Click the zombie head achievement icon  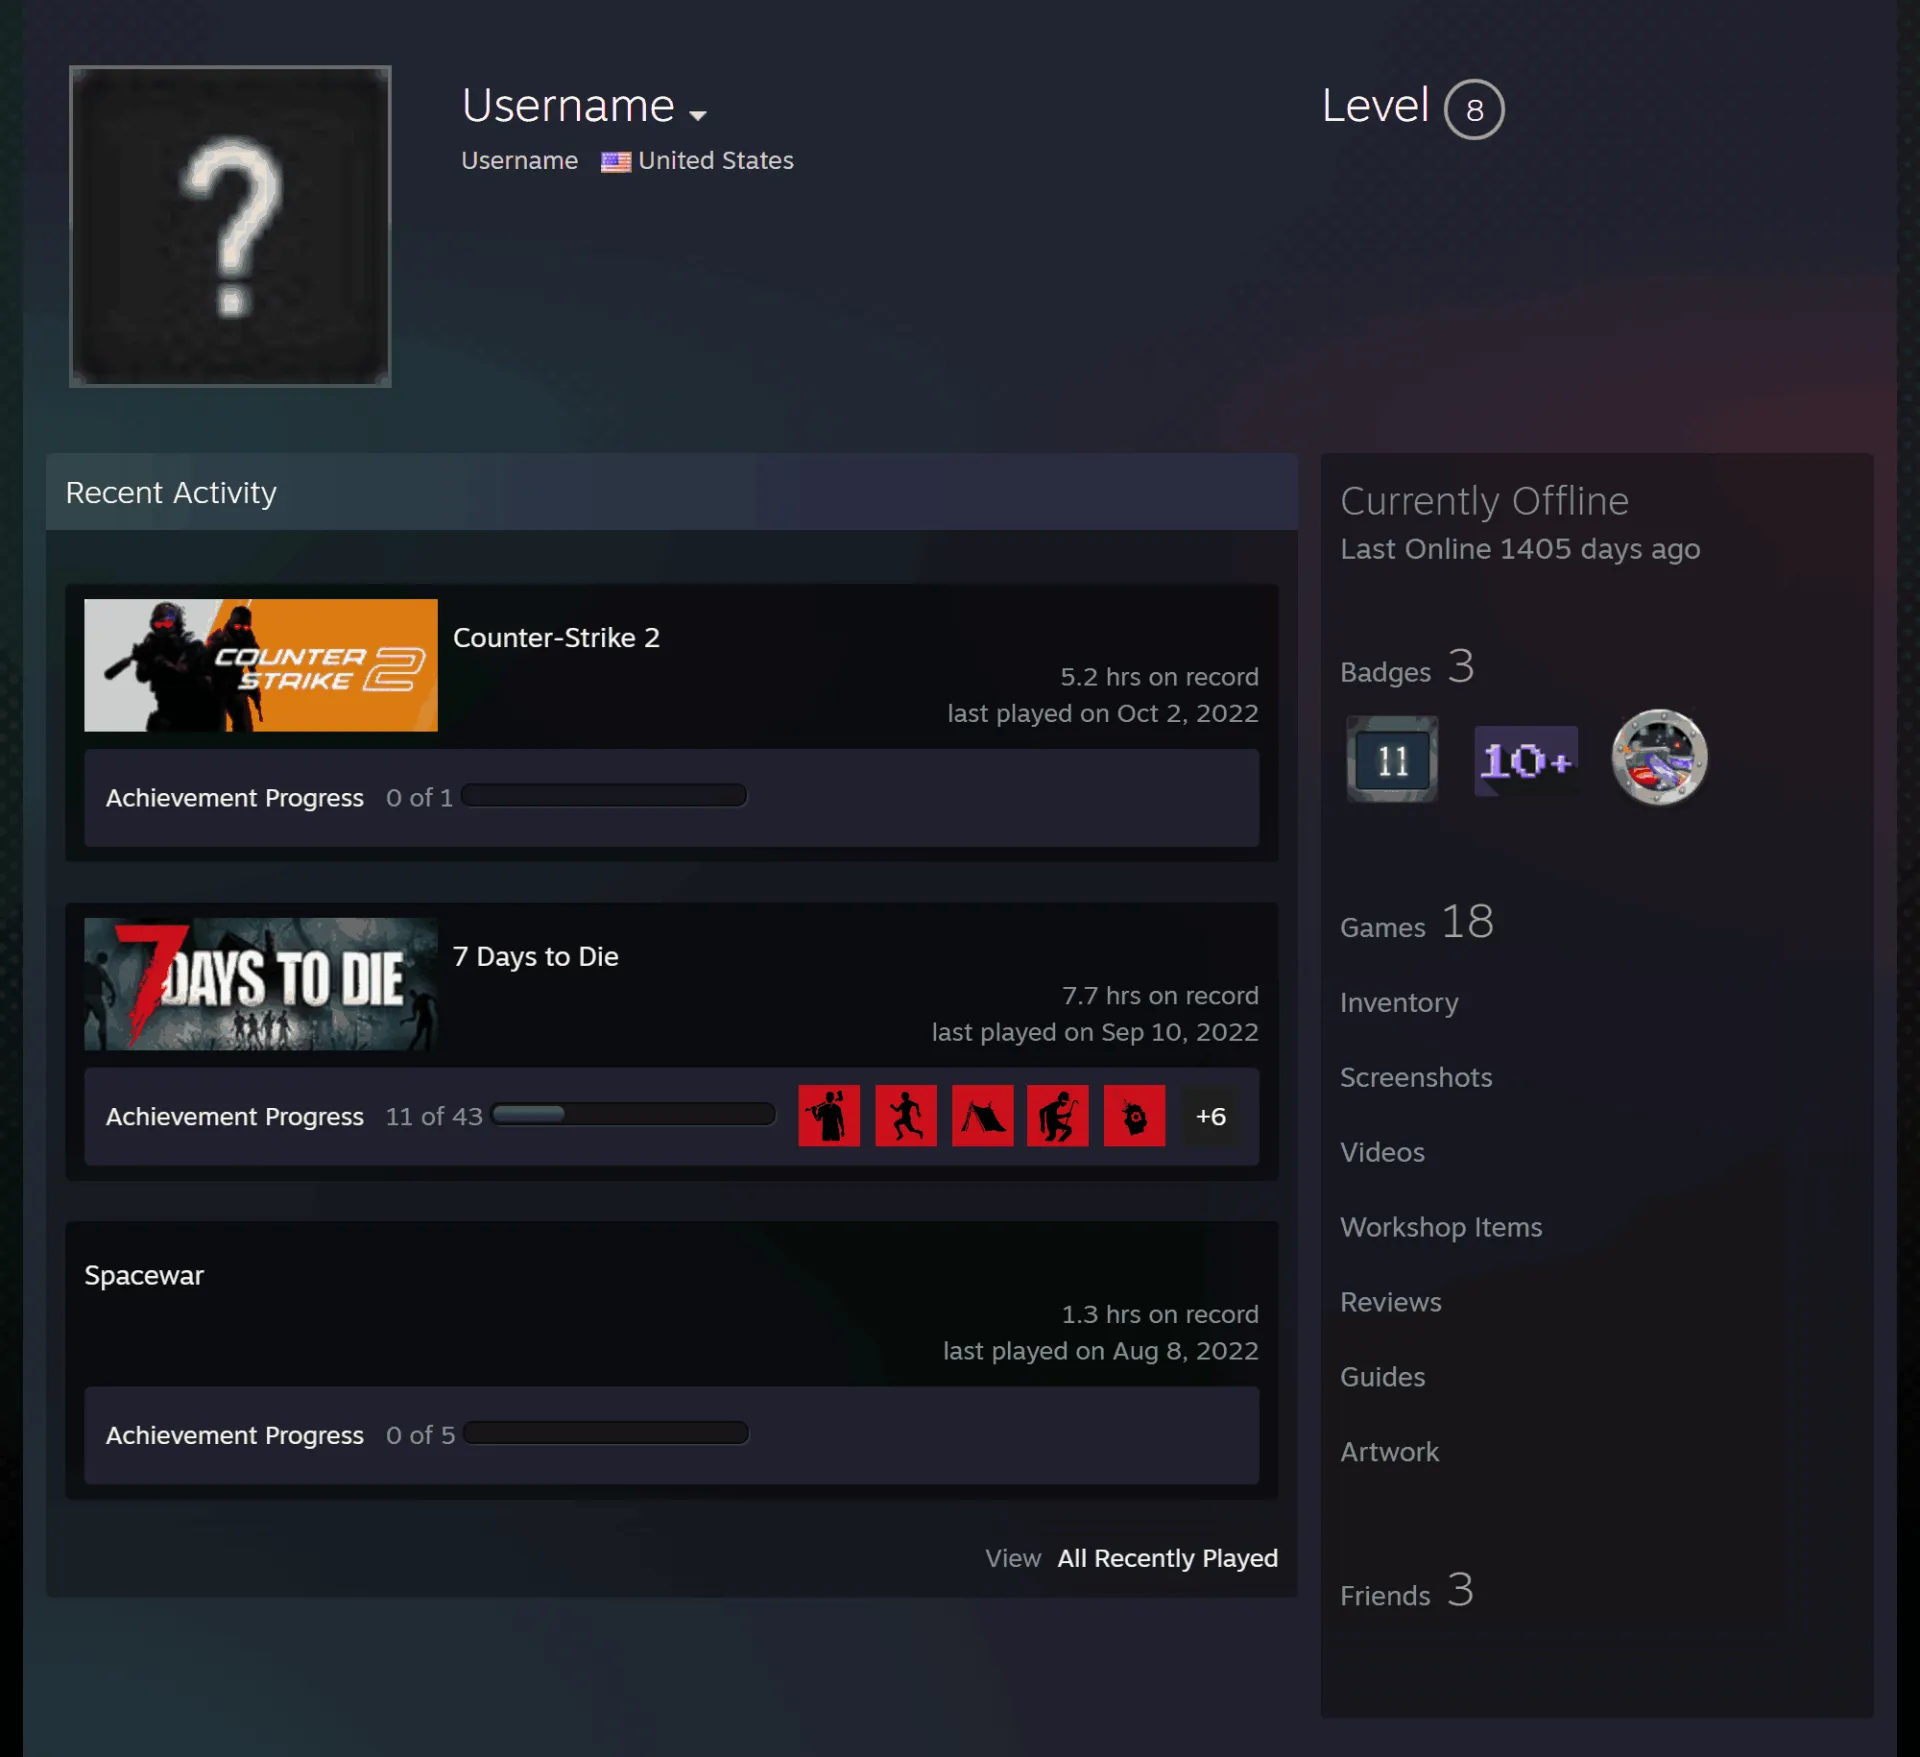(1135, 1116)
